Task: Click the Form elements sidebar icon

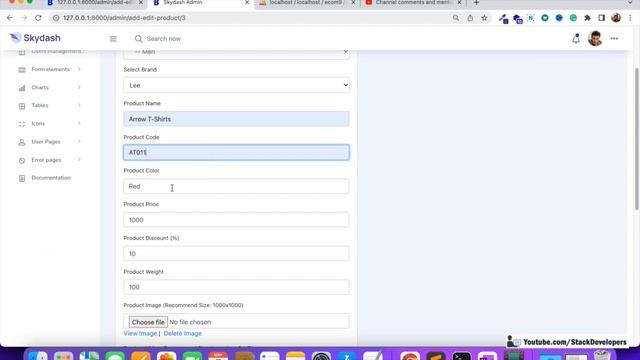Action: (x=22, y=70)
